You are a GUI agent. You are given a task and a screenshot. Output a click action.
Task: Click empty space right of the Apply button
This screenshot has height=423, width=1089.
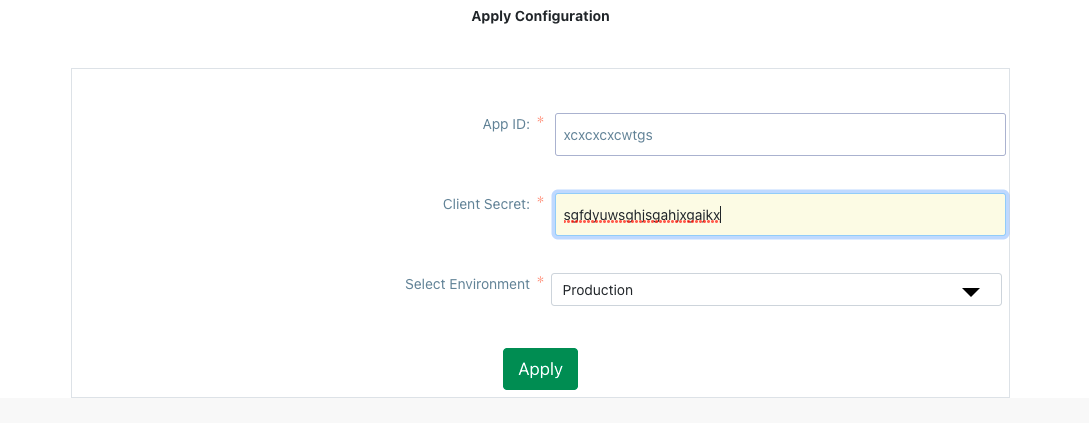(780, 369)
